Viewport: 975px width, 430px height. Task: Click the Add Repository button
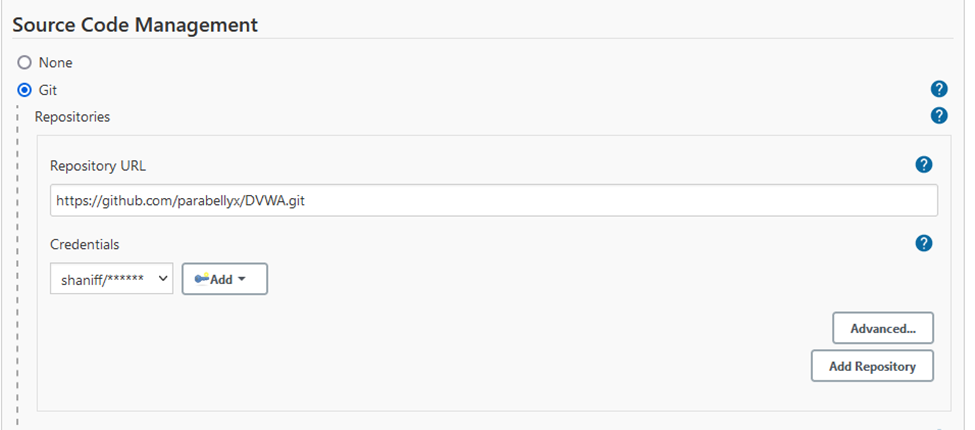point(872,366)
